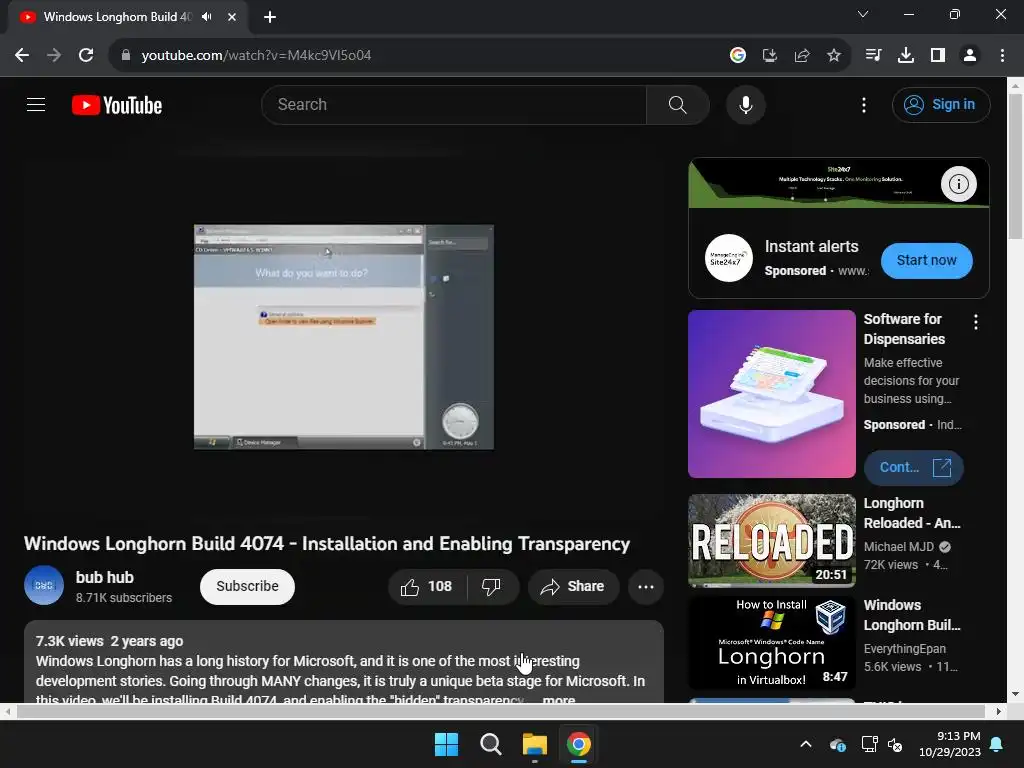This screenshot has width=1024, height=768.
Task: Open Site24x7 advertiser logo
Action: click(728, 258)
